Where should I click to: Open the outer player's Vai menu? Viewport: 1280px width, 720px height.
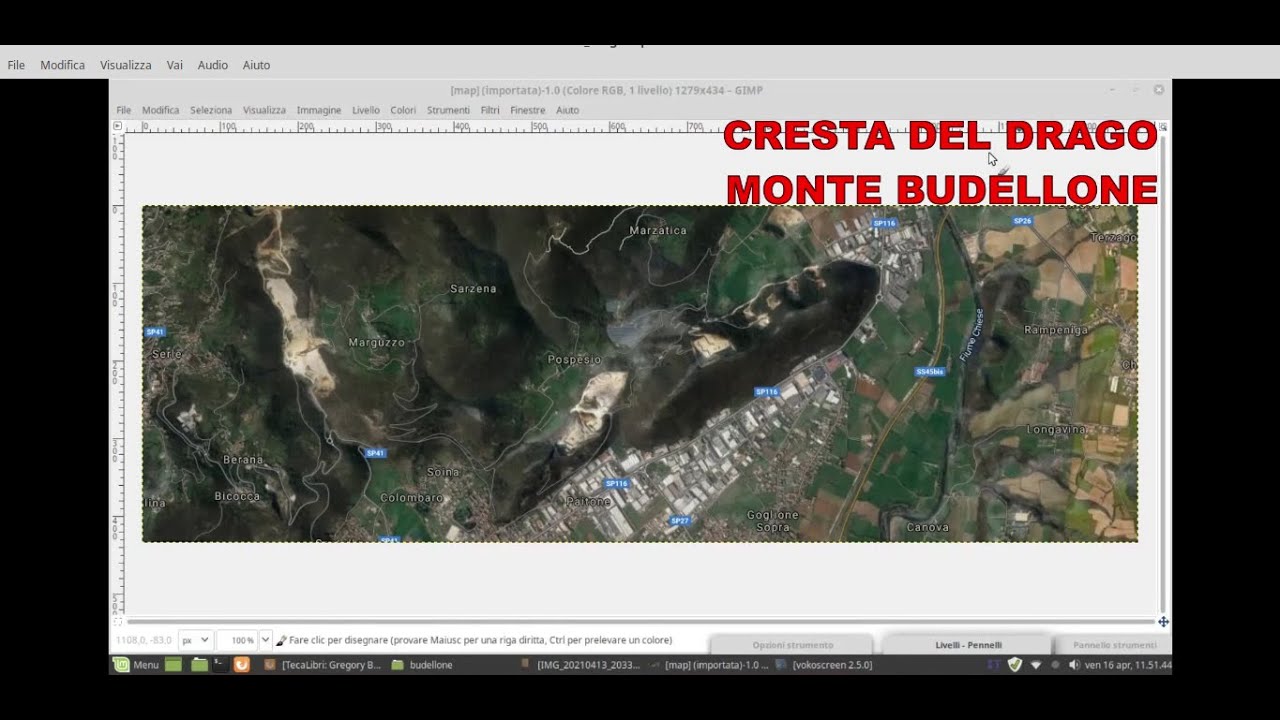175,65
